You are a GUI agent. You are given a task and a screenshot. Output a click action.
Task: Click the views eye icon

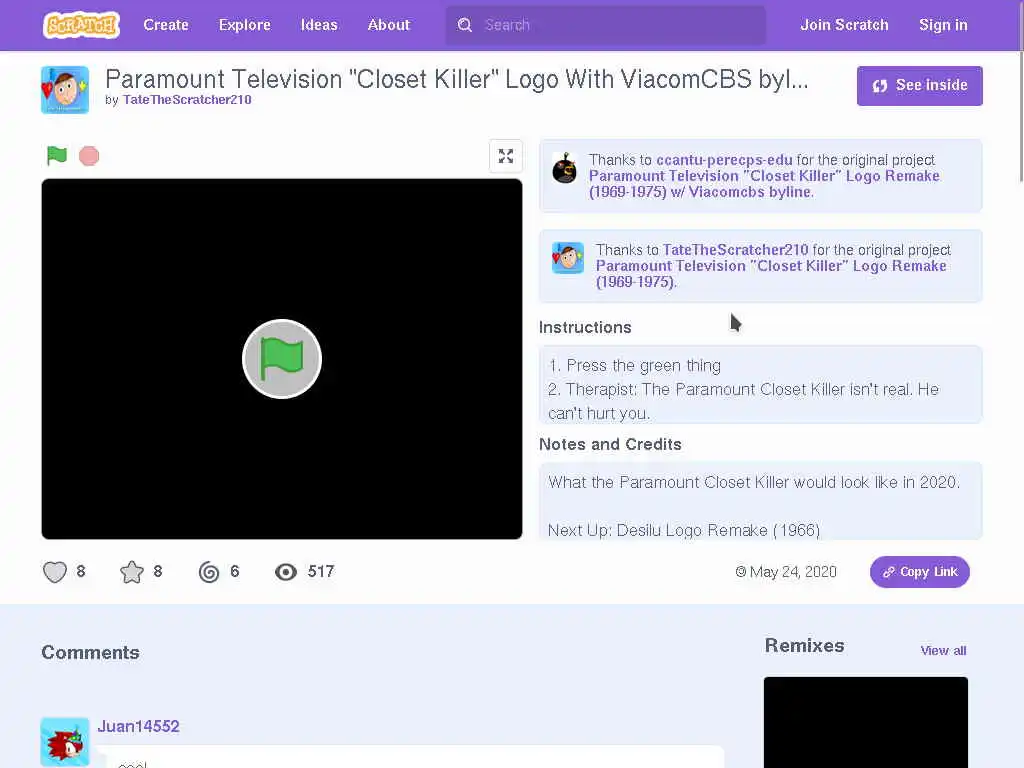pyautogui.click(x=285, y=572)
